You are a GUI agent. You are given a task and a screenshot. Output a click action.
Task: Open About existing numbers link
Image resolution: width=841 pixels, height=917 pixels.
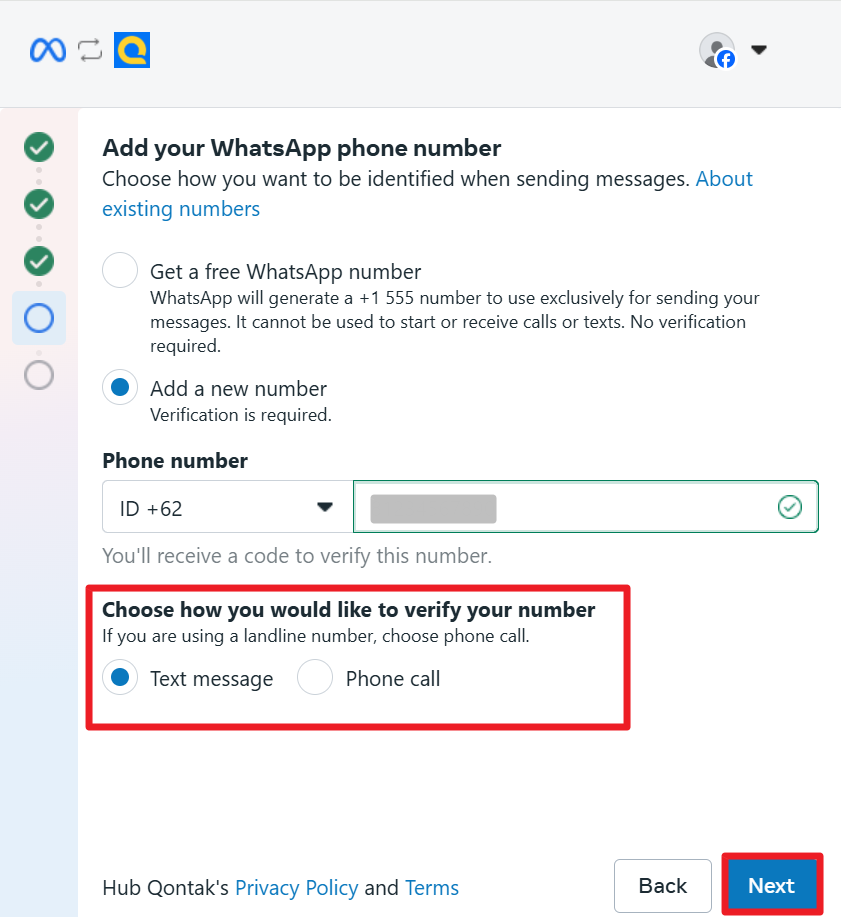tap(428, 194)
